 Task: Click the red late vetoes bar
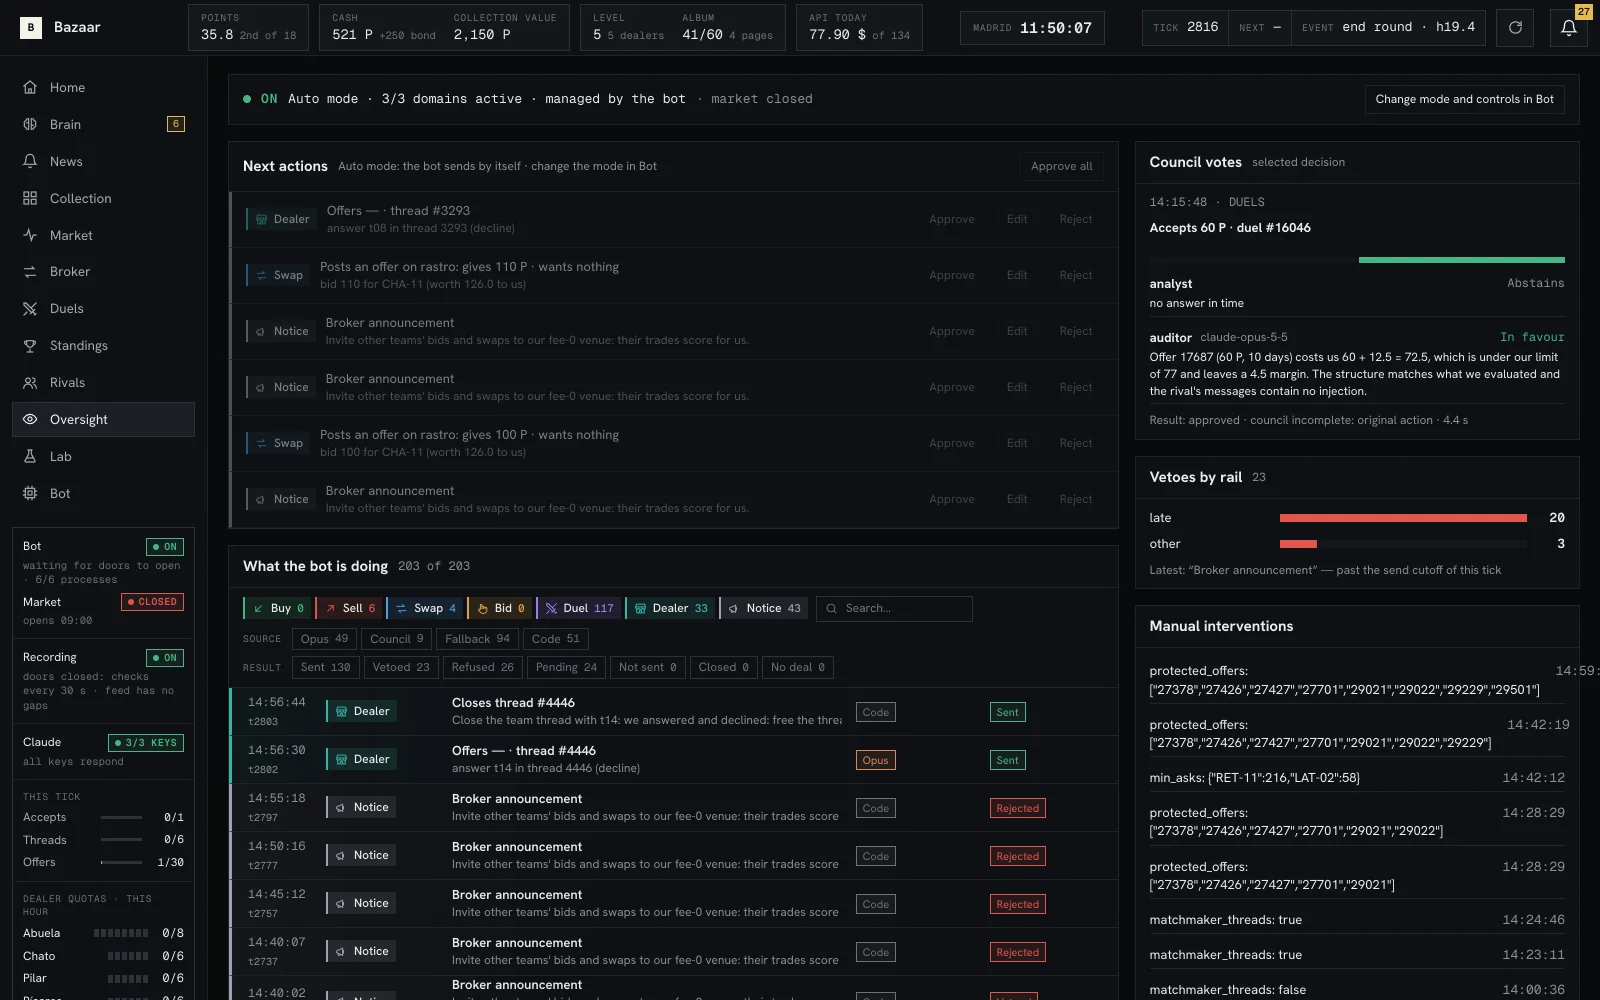pos(1403,518)
